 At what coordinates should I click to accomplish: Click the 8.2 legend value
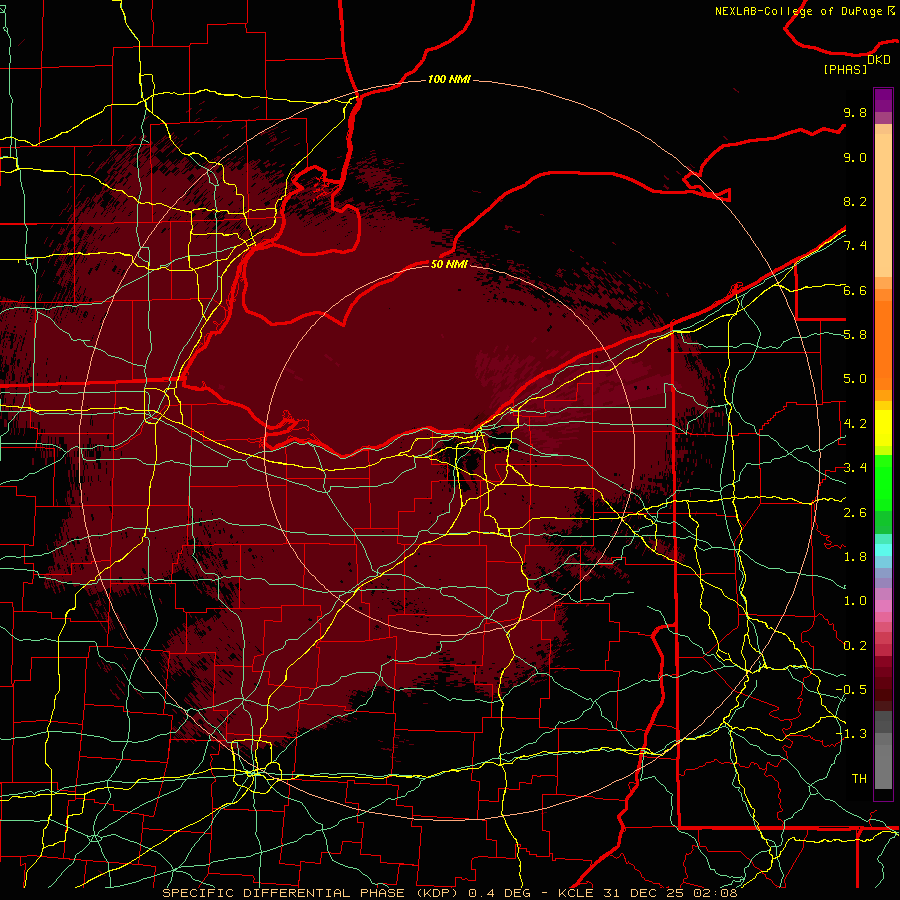click(855, 201)
